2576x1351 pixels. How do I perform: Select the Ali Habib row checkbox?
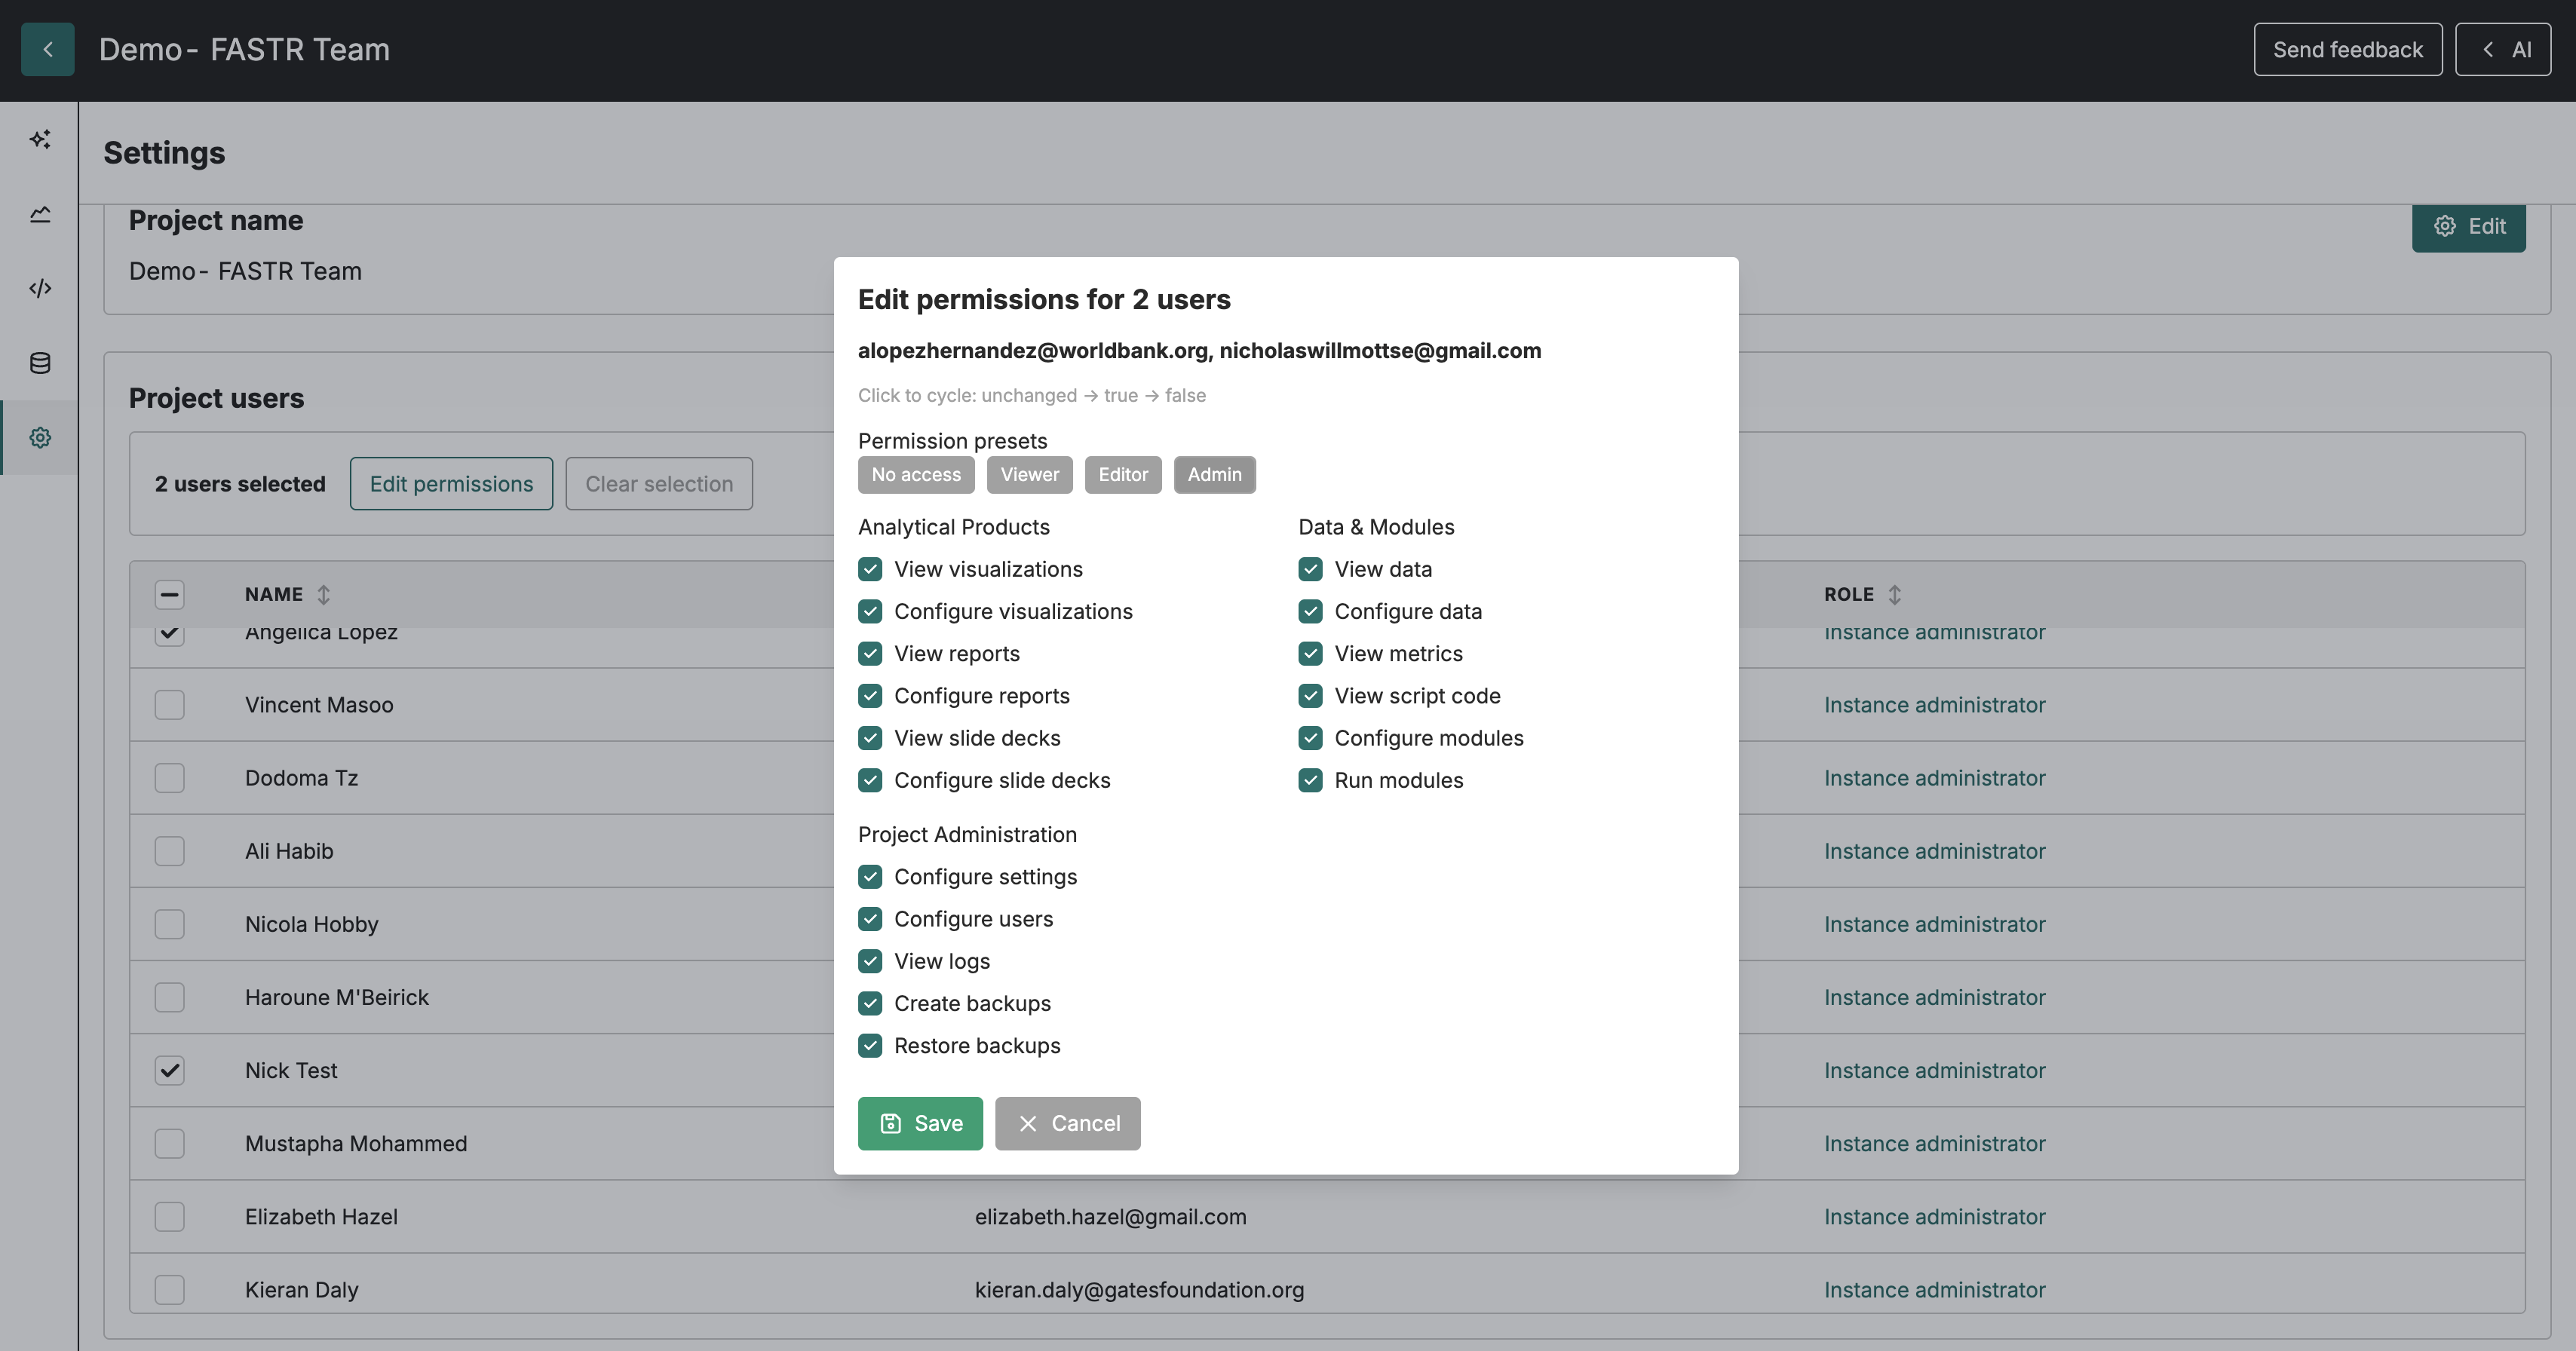[x=170, y=851]
